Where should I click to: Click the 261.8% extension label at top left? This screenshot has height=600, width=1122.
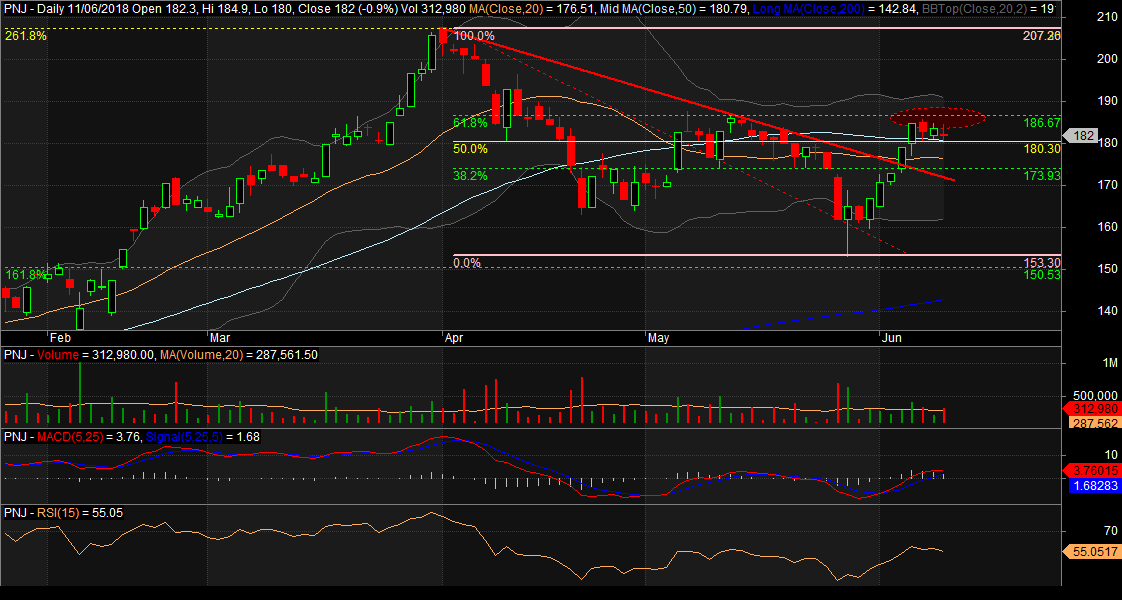pyautogui.click(x=25, y=36)
